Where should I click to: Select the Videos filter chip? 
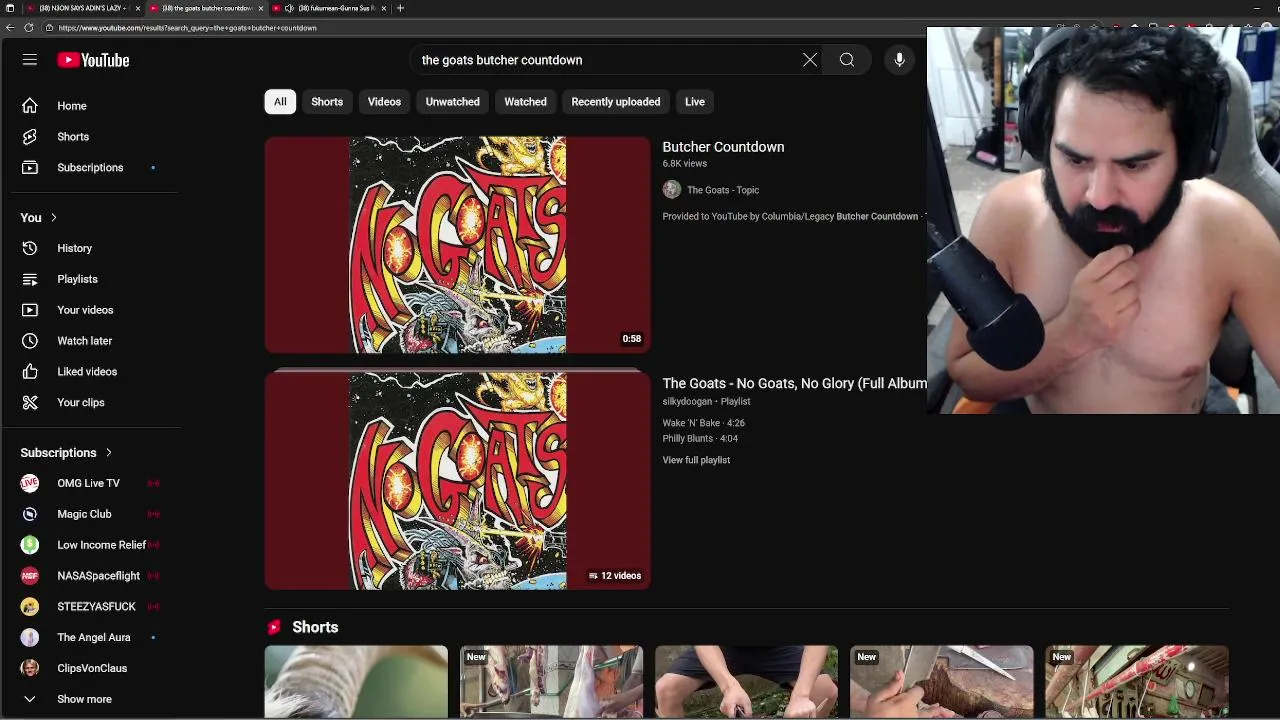pos(384,102)
